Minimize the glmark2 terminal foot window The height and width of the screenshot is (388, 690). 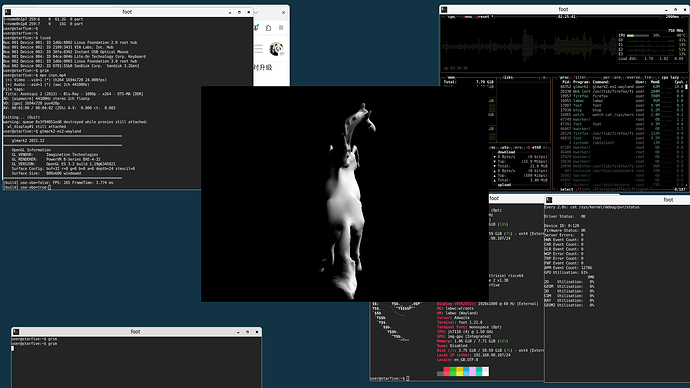coord(230,12)
